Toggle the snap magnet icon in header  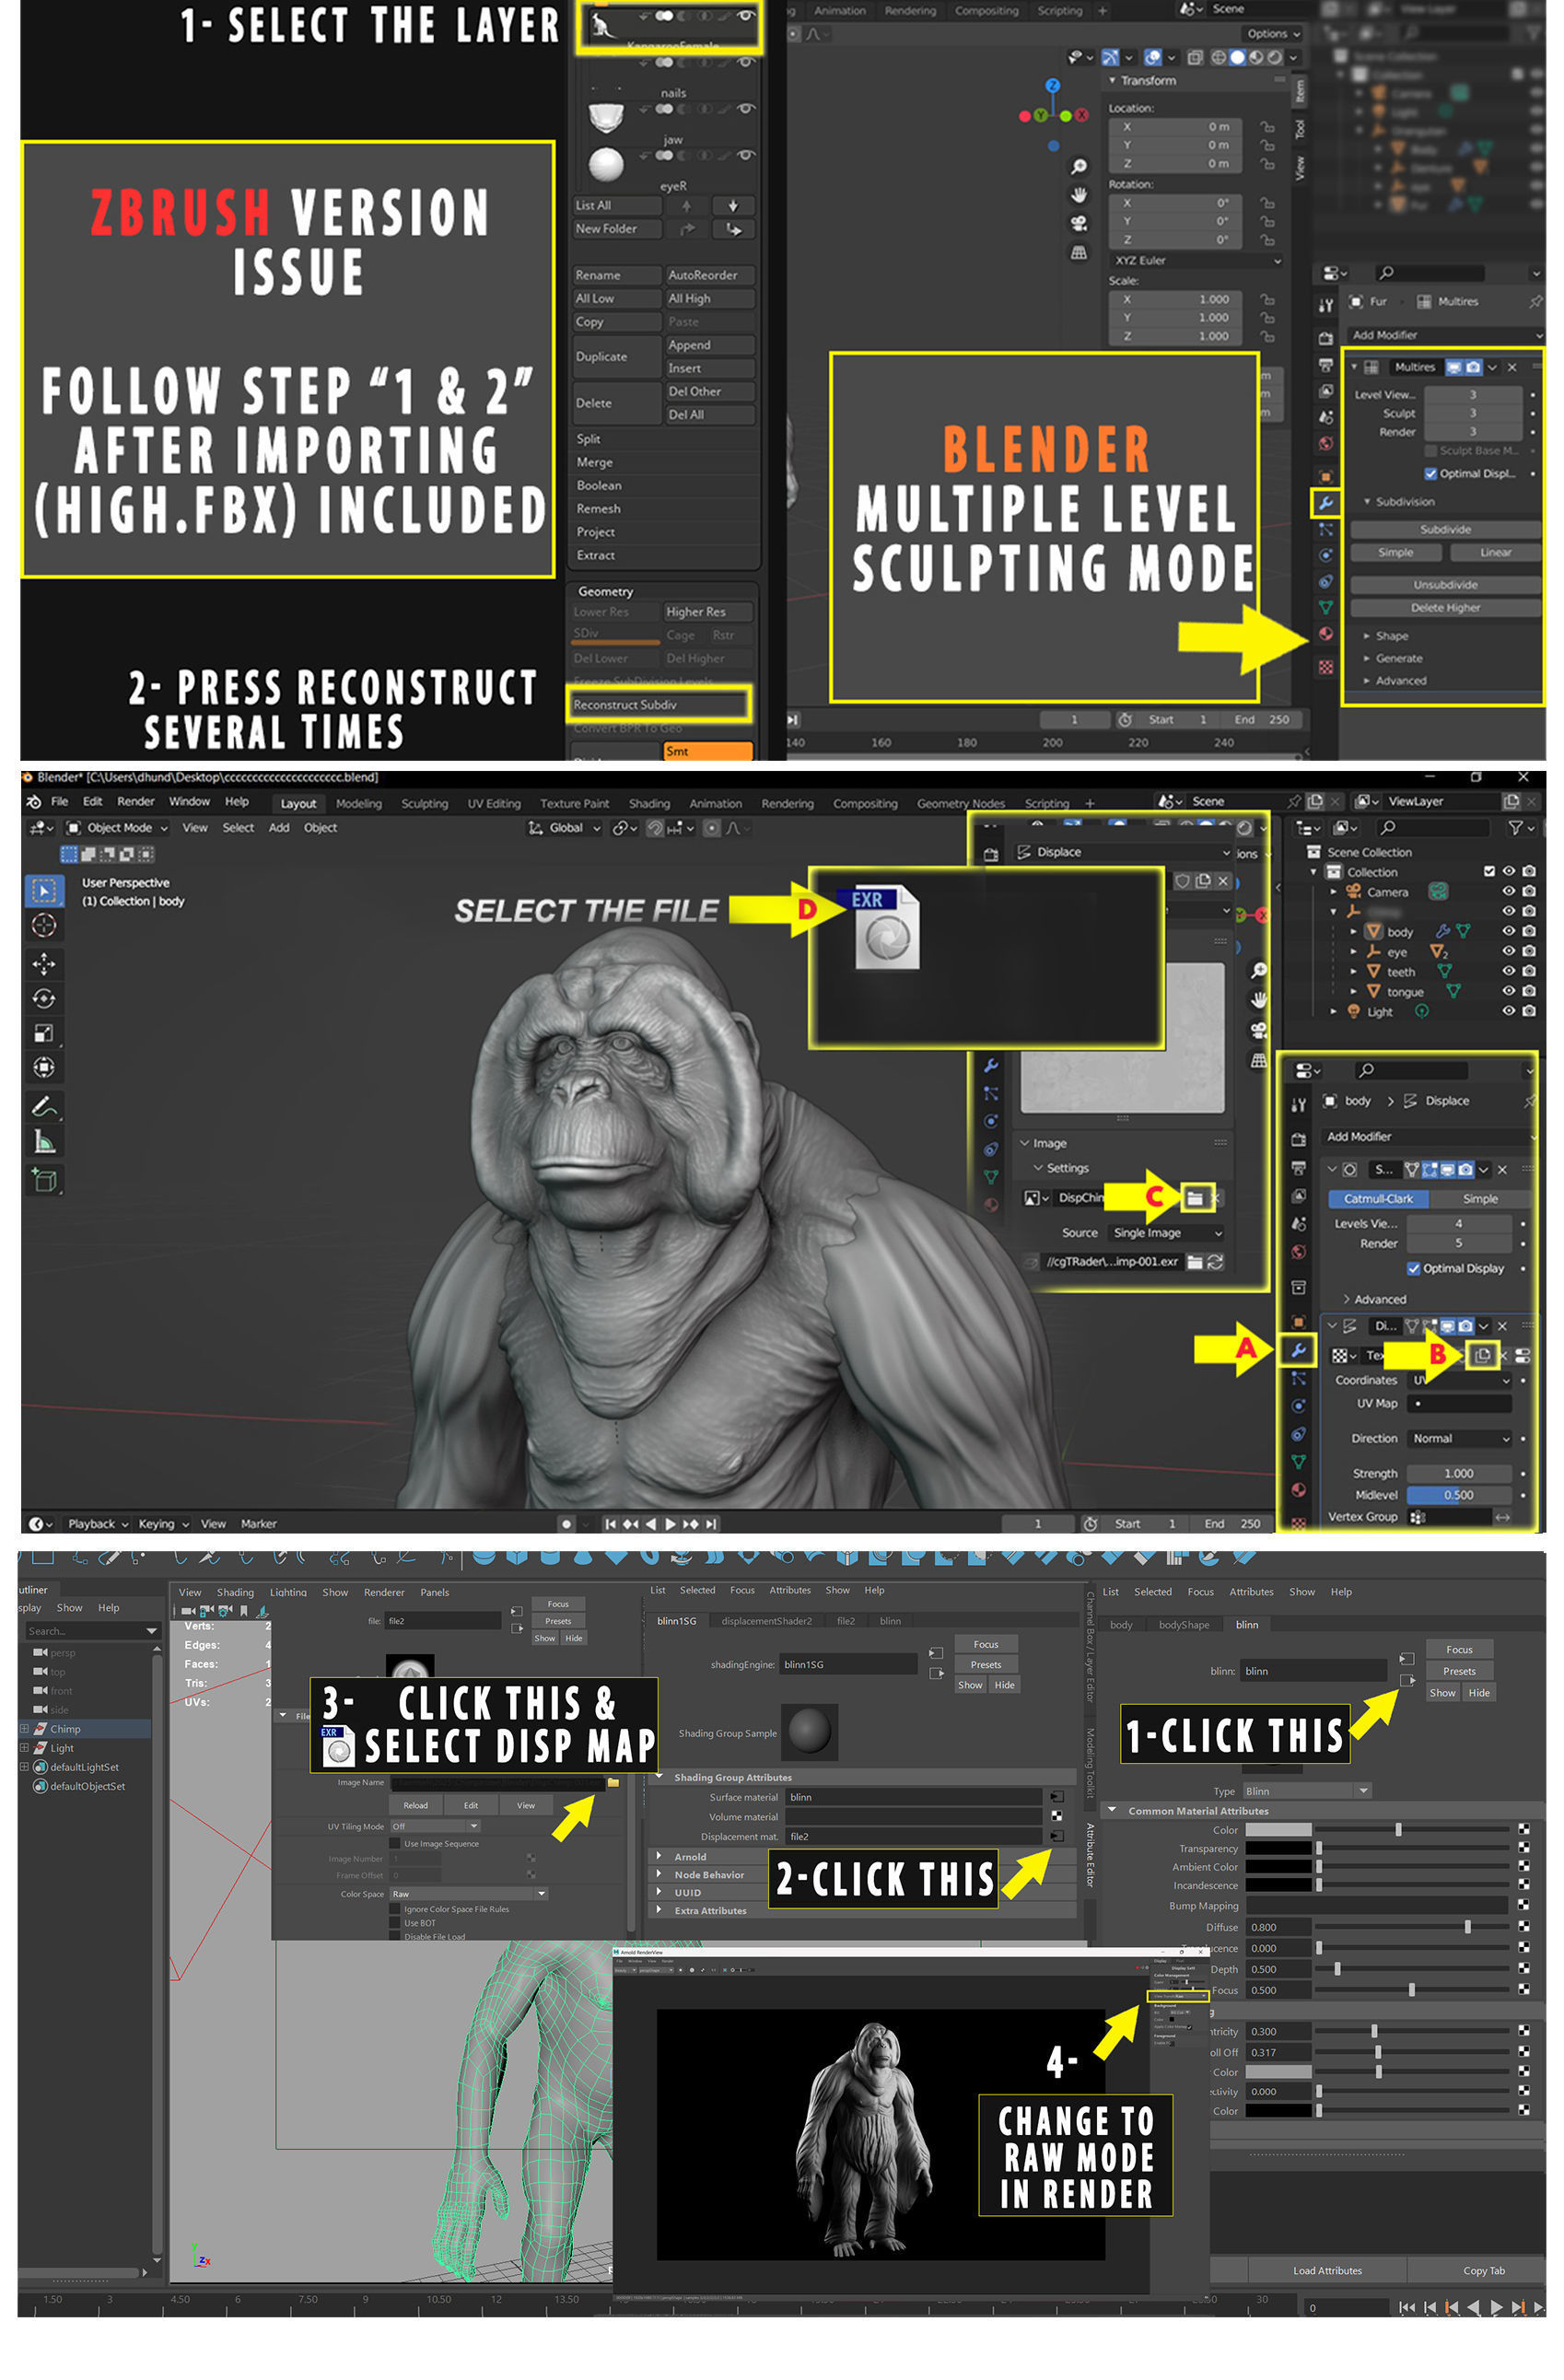(655, 828)
